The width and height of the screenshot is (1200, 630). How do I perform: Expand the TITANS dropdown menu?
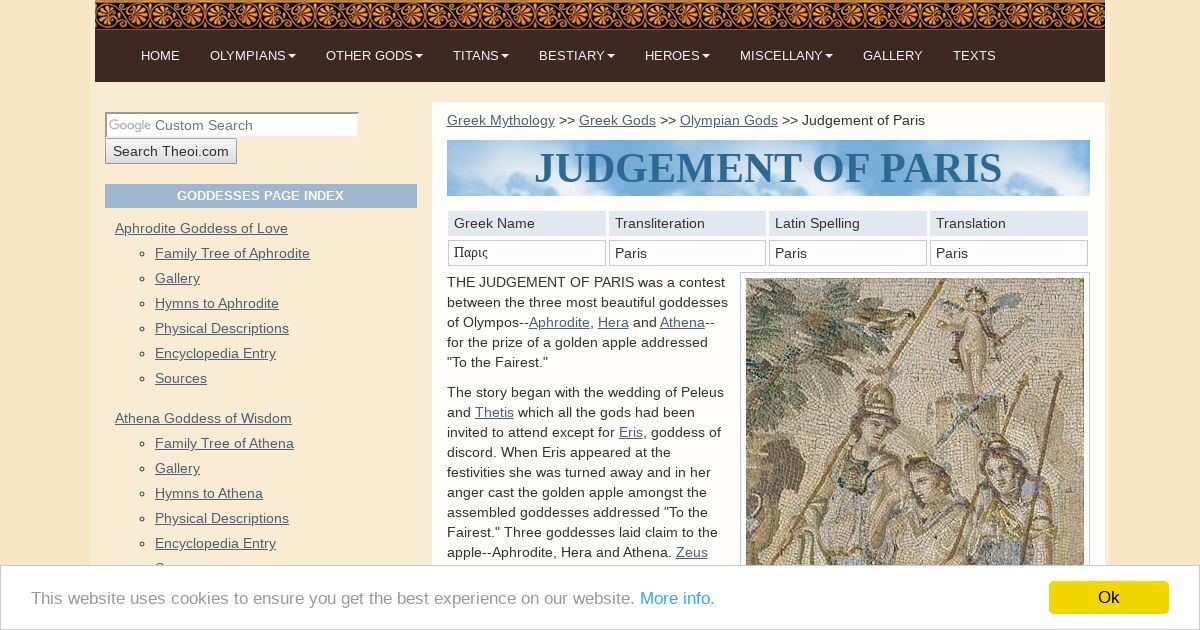[x=481, y=56]
